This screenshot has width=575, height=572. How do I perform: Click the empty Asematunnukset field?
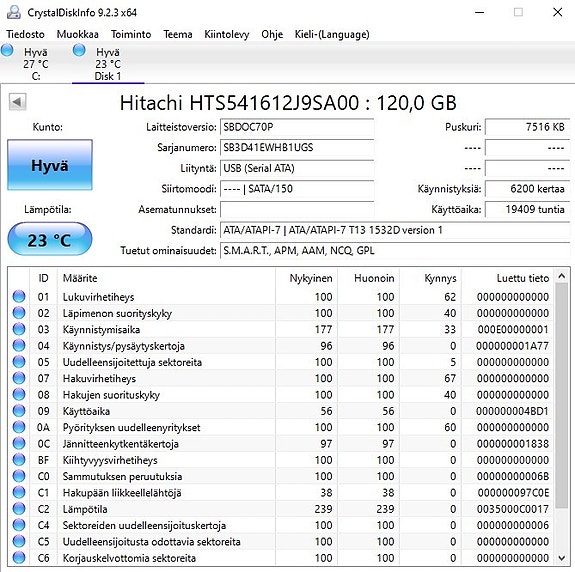point(297,209)
